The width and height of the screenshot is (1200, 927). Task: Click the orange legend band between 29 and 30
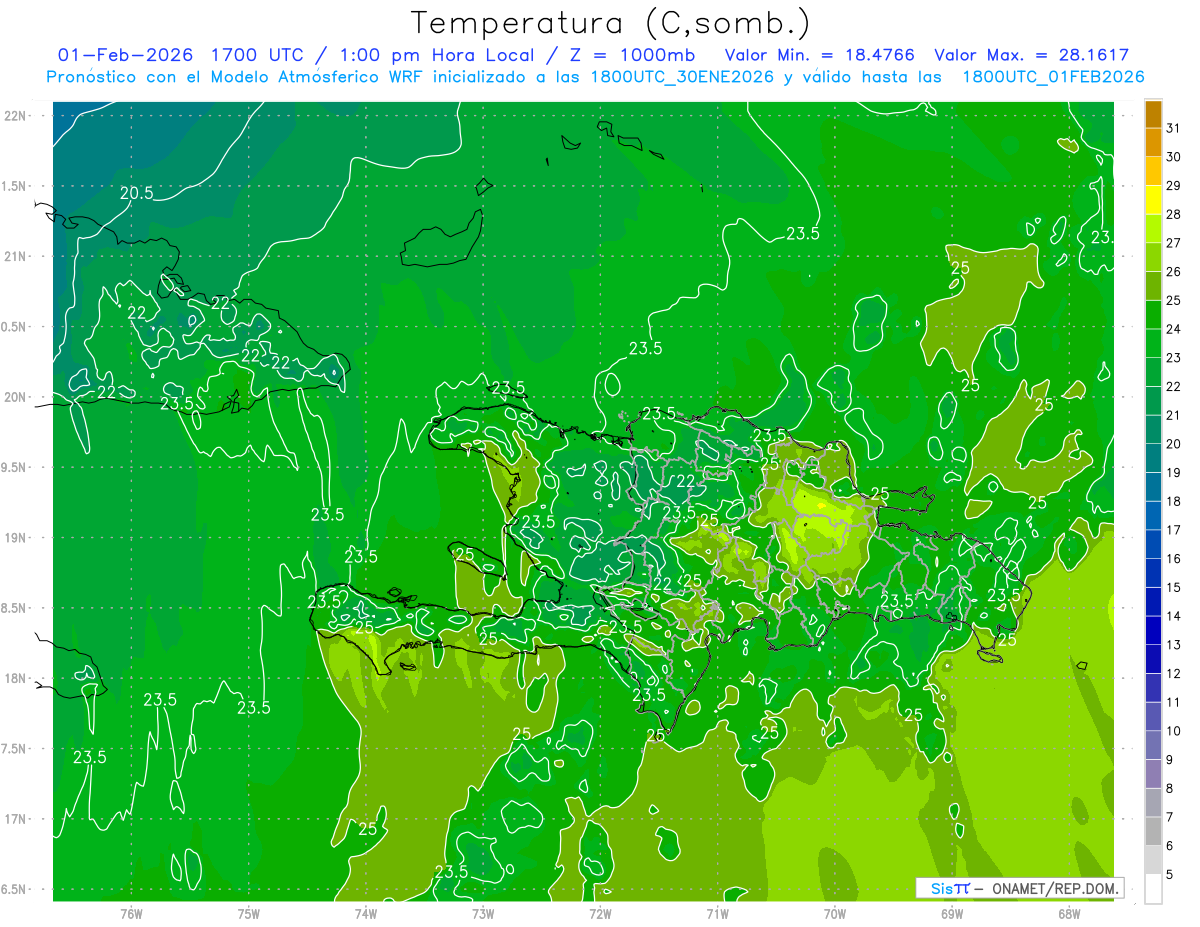[1153, 171]
